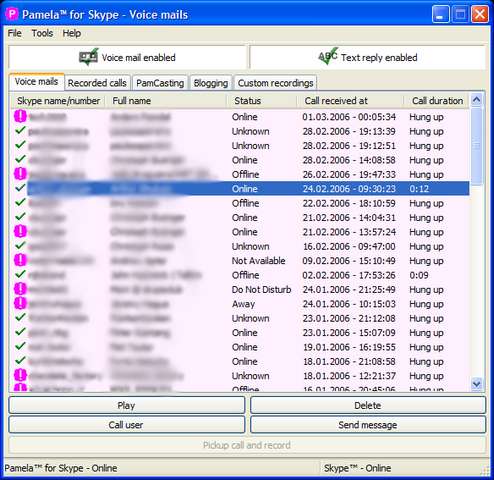Switch to the Recorded calls tab
The width and height of the screenshot is (494, 480).
97,83
